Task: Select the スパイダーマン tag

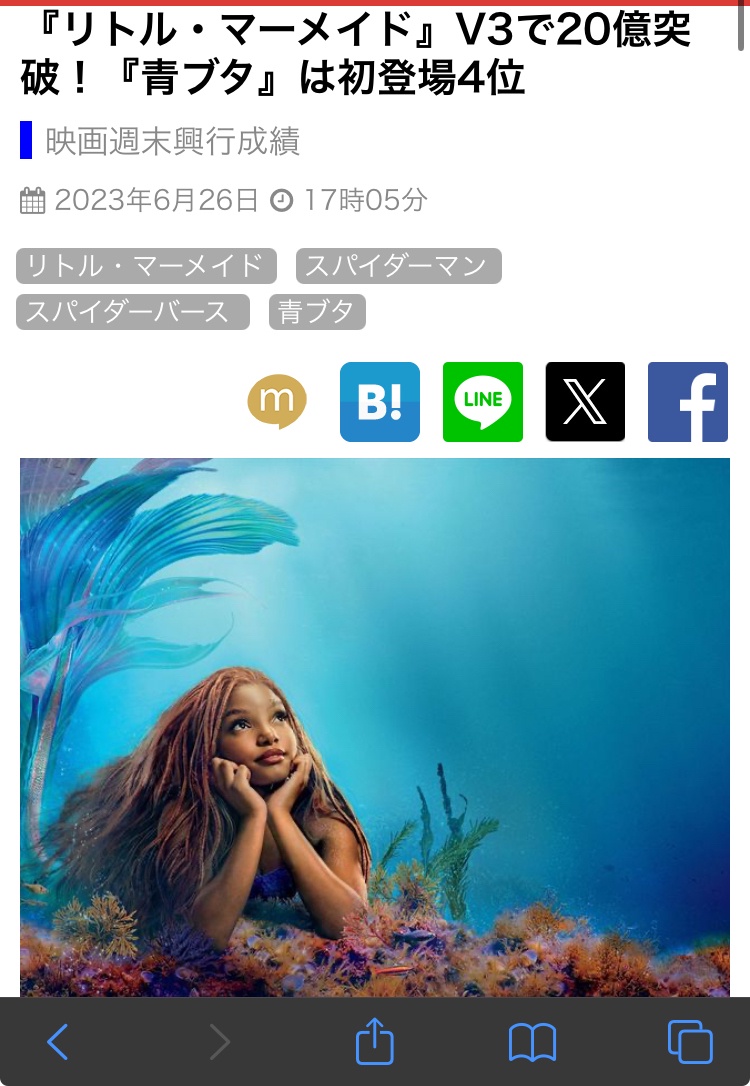Action: [x=399, y=266]
